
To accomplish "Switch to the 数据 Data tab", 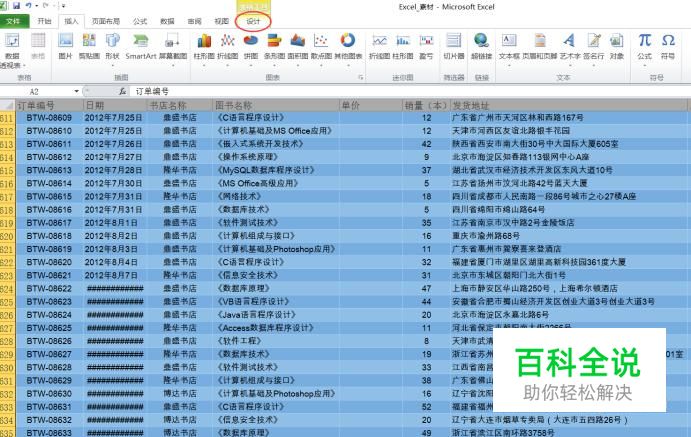I will coord(167,21).
